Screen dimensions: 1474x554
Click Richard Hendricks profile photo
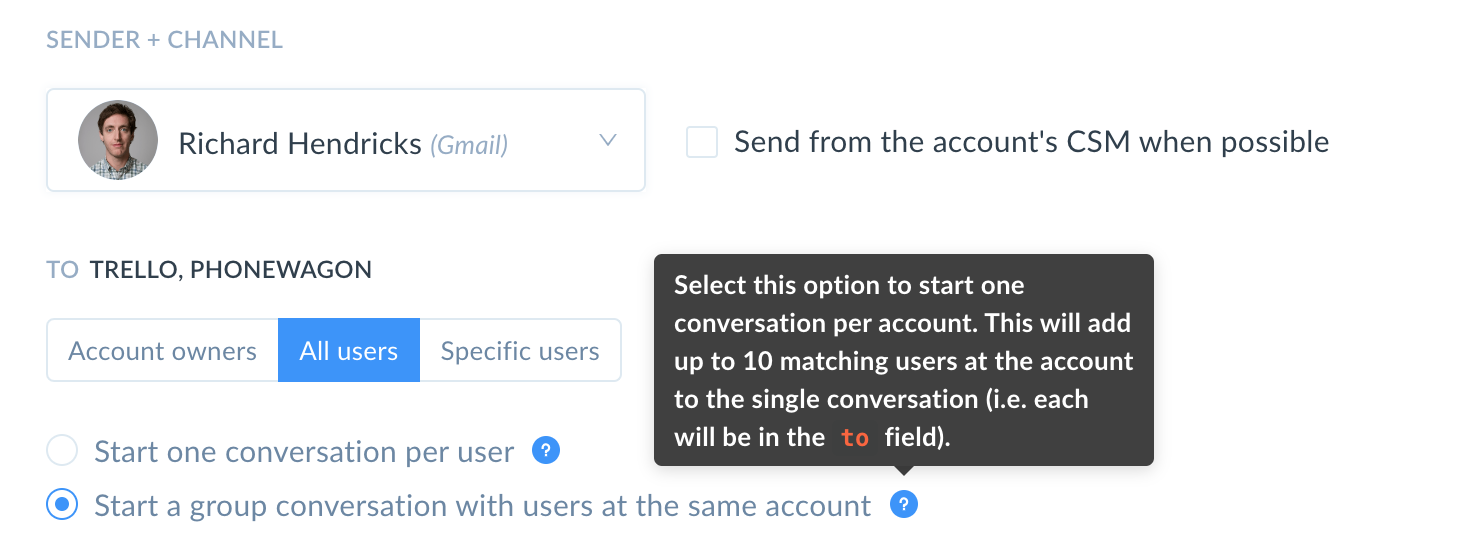118,141
